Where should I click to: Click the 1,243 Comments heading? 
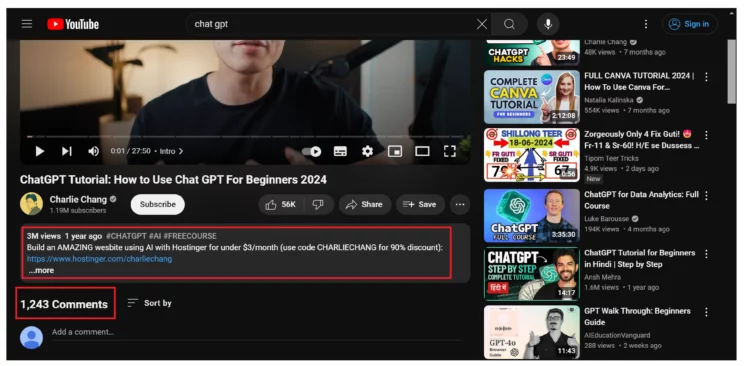64,304
